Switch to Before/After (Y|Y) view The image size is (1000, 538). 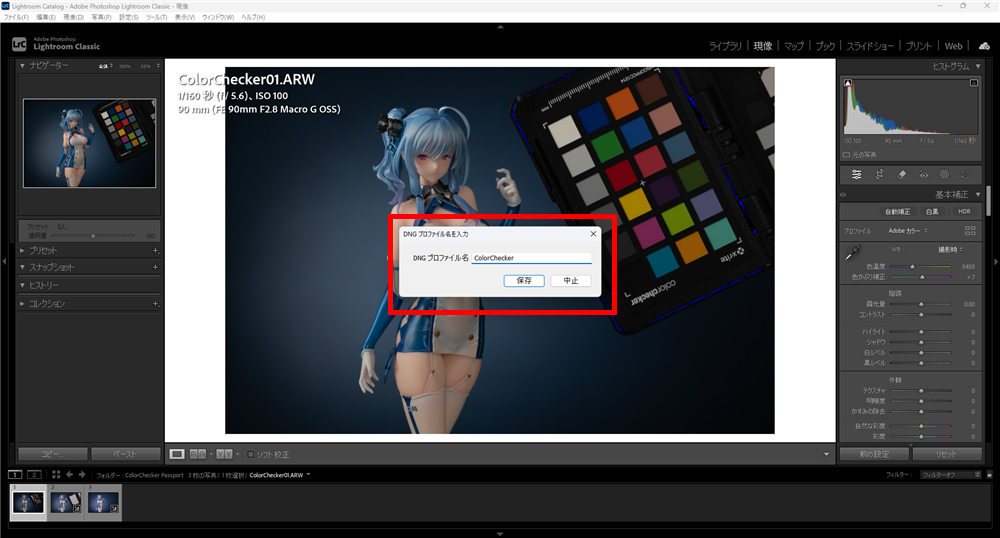224,454
